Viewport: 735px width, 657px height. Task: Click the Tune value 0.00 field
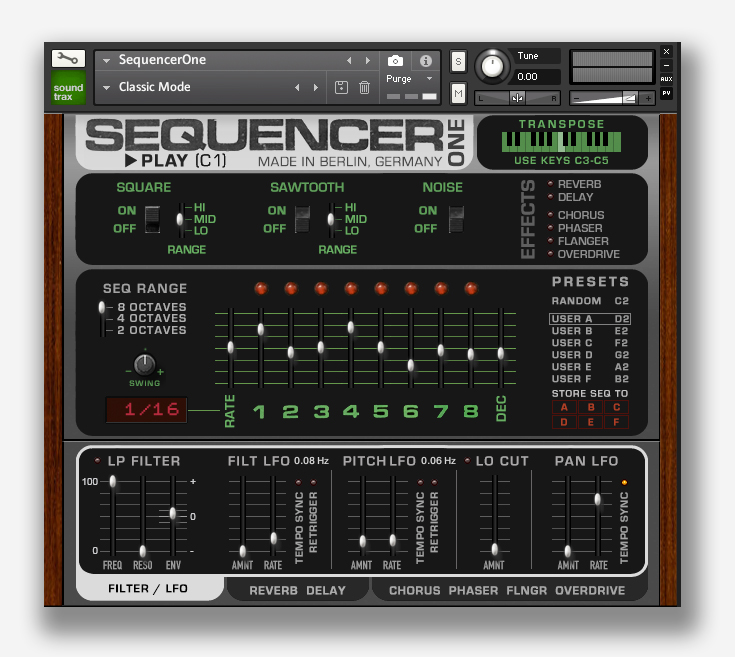(x=537, y=77)
